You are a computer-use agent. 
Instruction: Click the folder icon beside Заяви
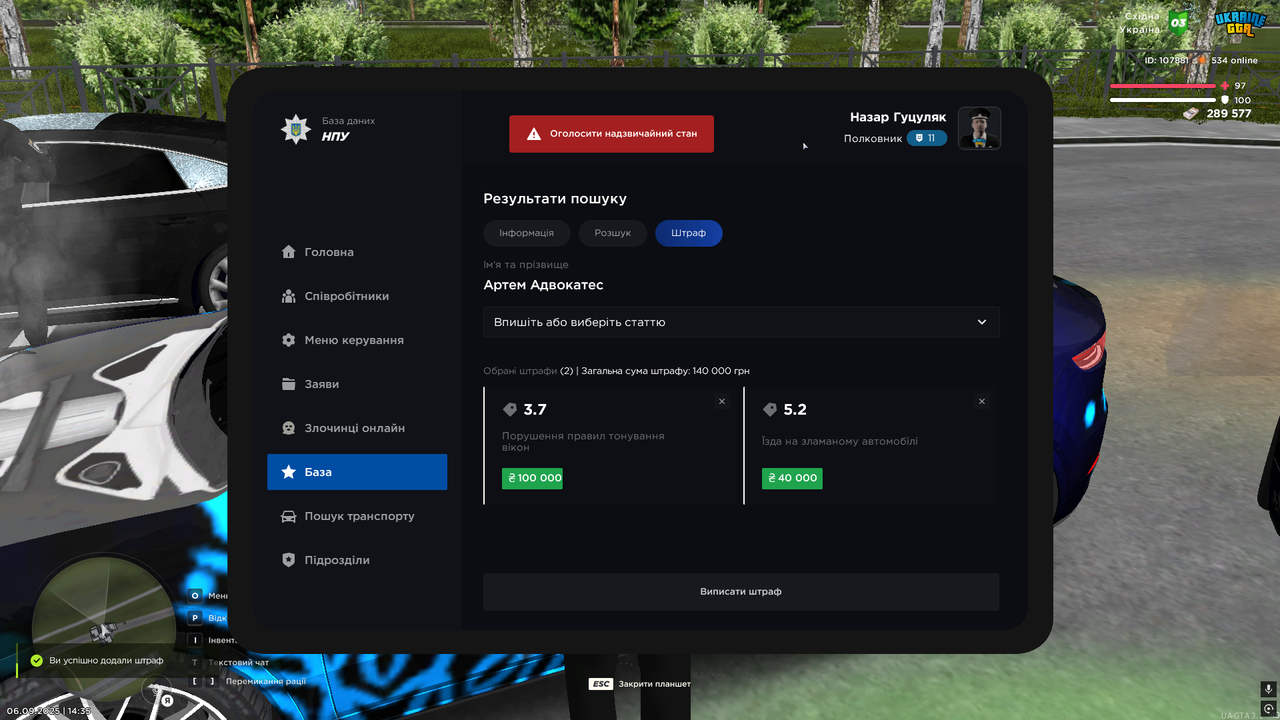click(289, 384)
